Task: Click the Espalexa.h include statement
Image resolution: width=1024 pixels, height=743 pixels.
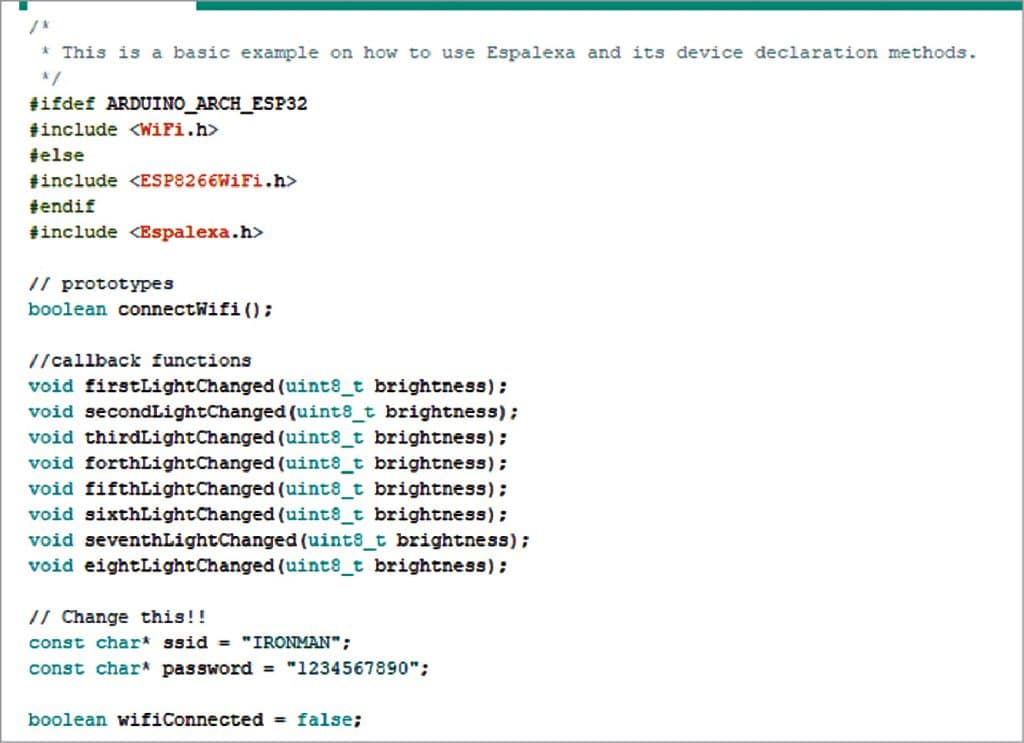Action: click(146, 232)
